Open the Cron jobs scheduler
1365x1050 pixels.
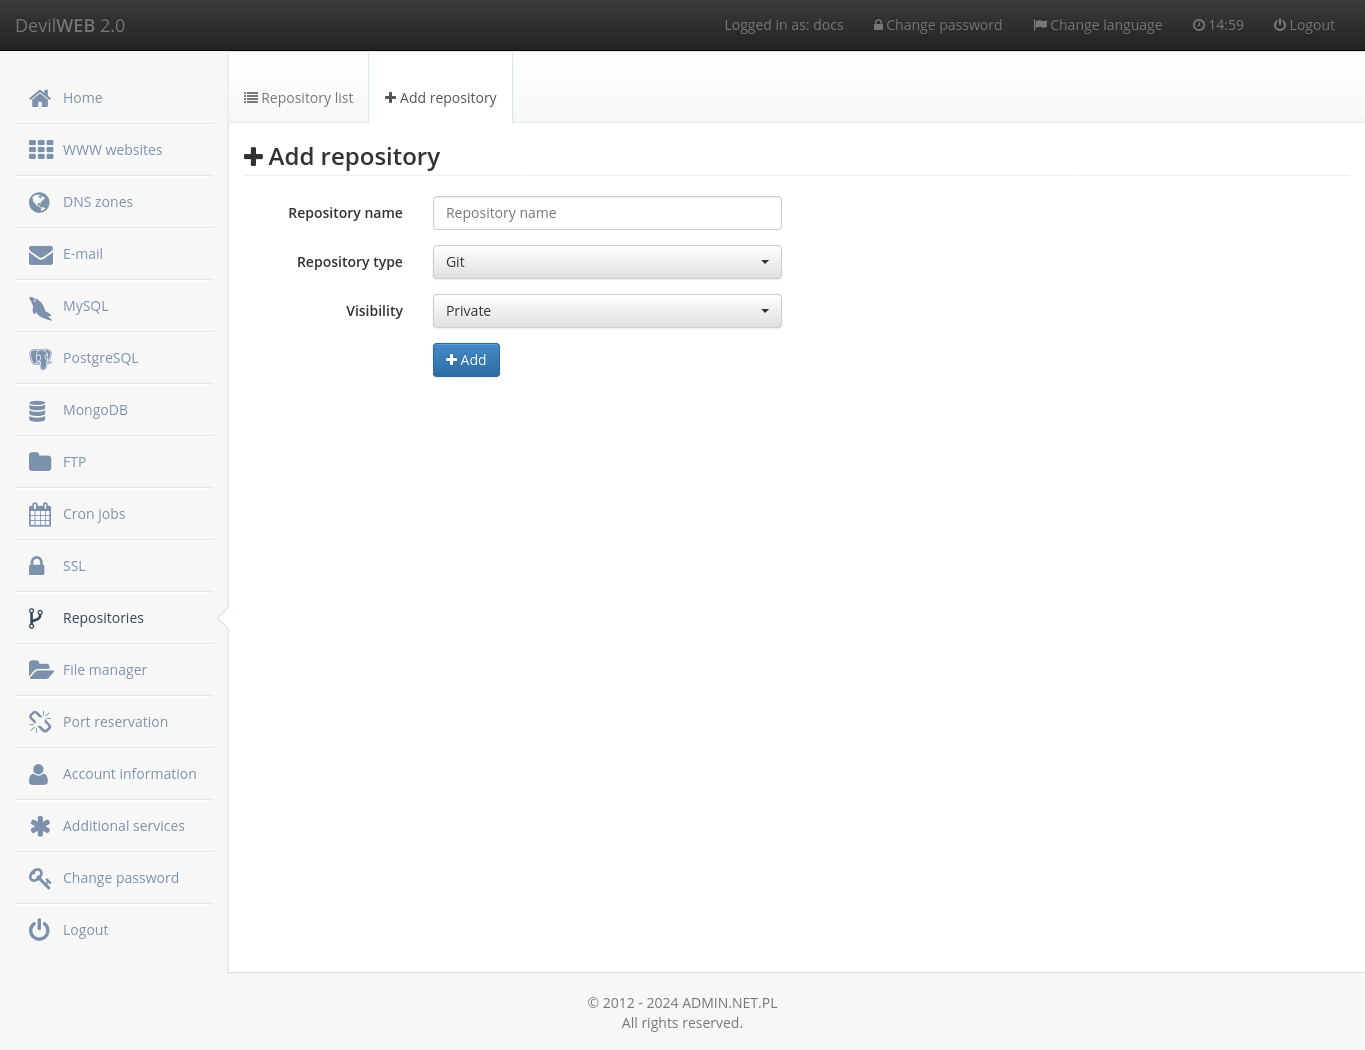coord(93,513)
